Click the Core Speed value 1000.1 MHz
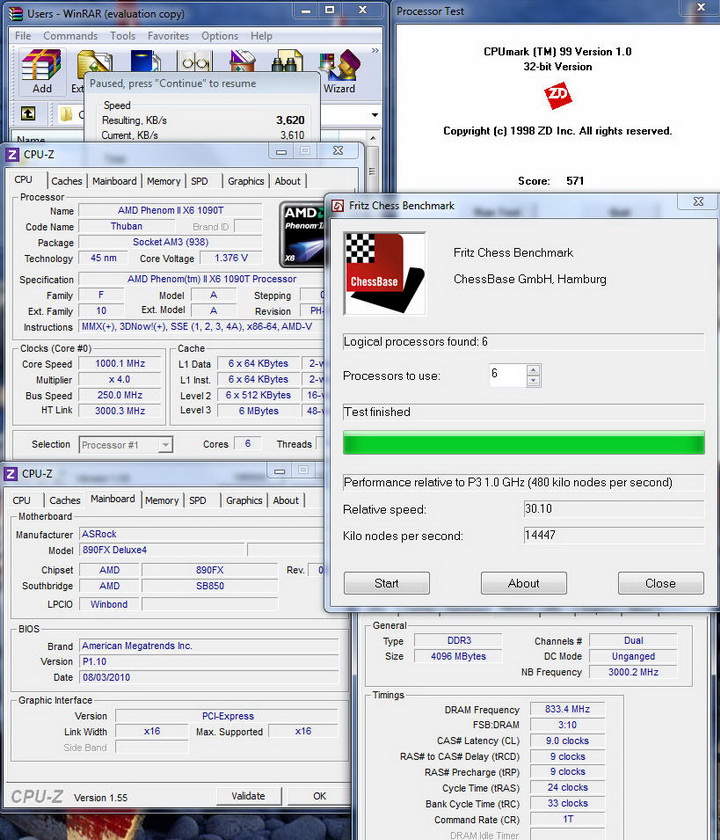This screenshot has width=720, height=840. (120, 363)
